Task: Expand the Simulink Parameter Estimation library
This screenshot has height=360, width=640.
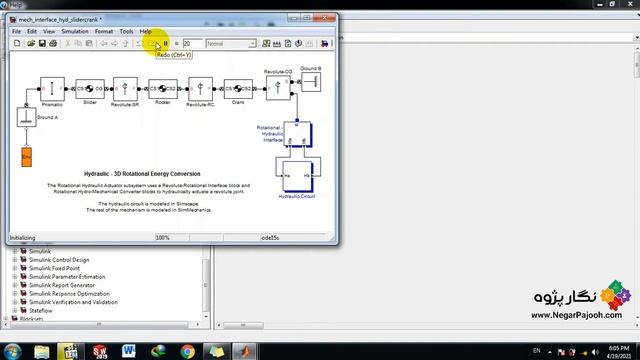Action: [15, 277]
